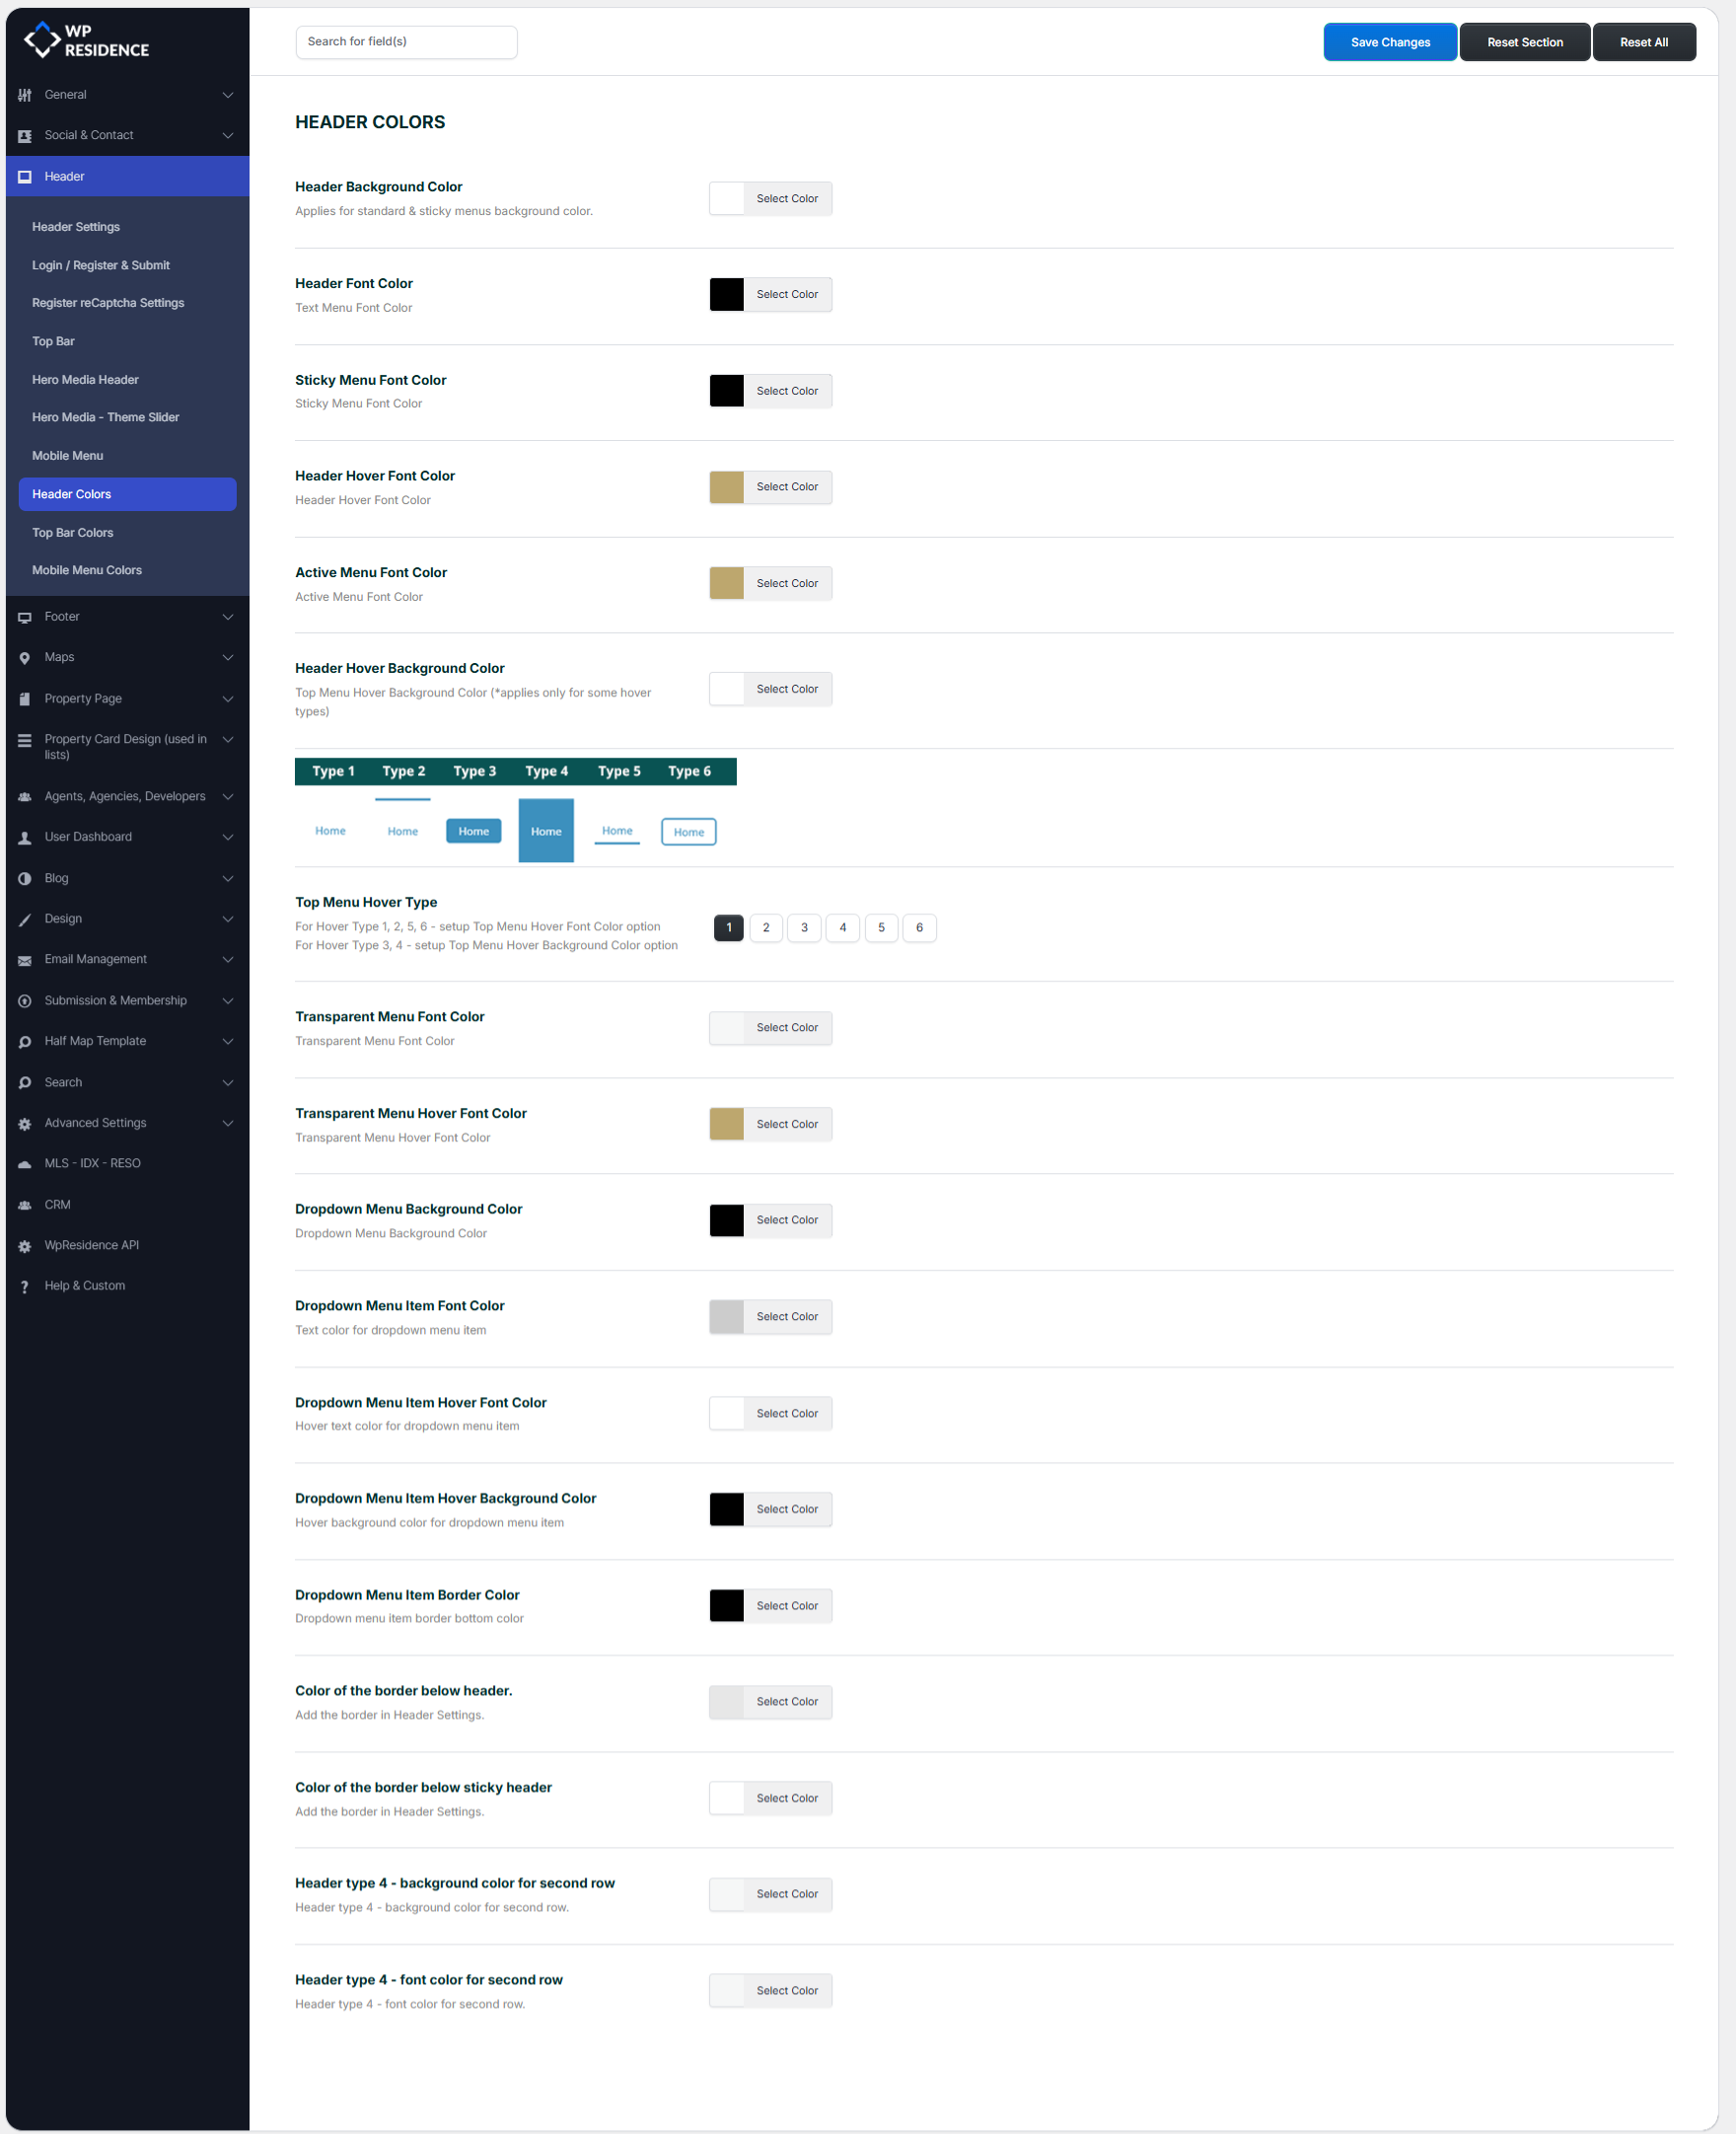This screenshot has height=2134, width=1736.
Task: Expand the Blog section chevron
Action: (228, 879)
